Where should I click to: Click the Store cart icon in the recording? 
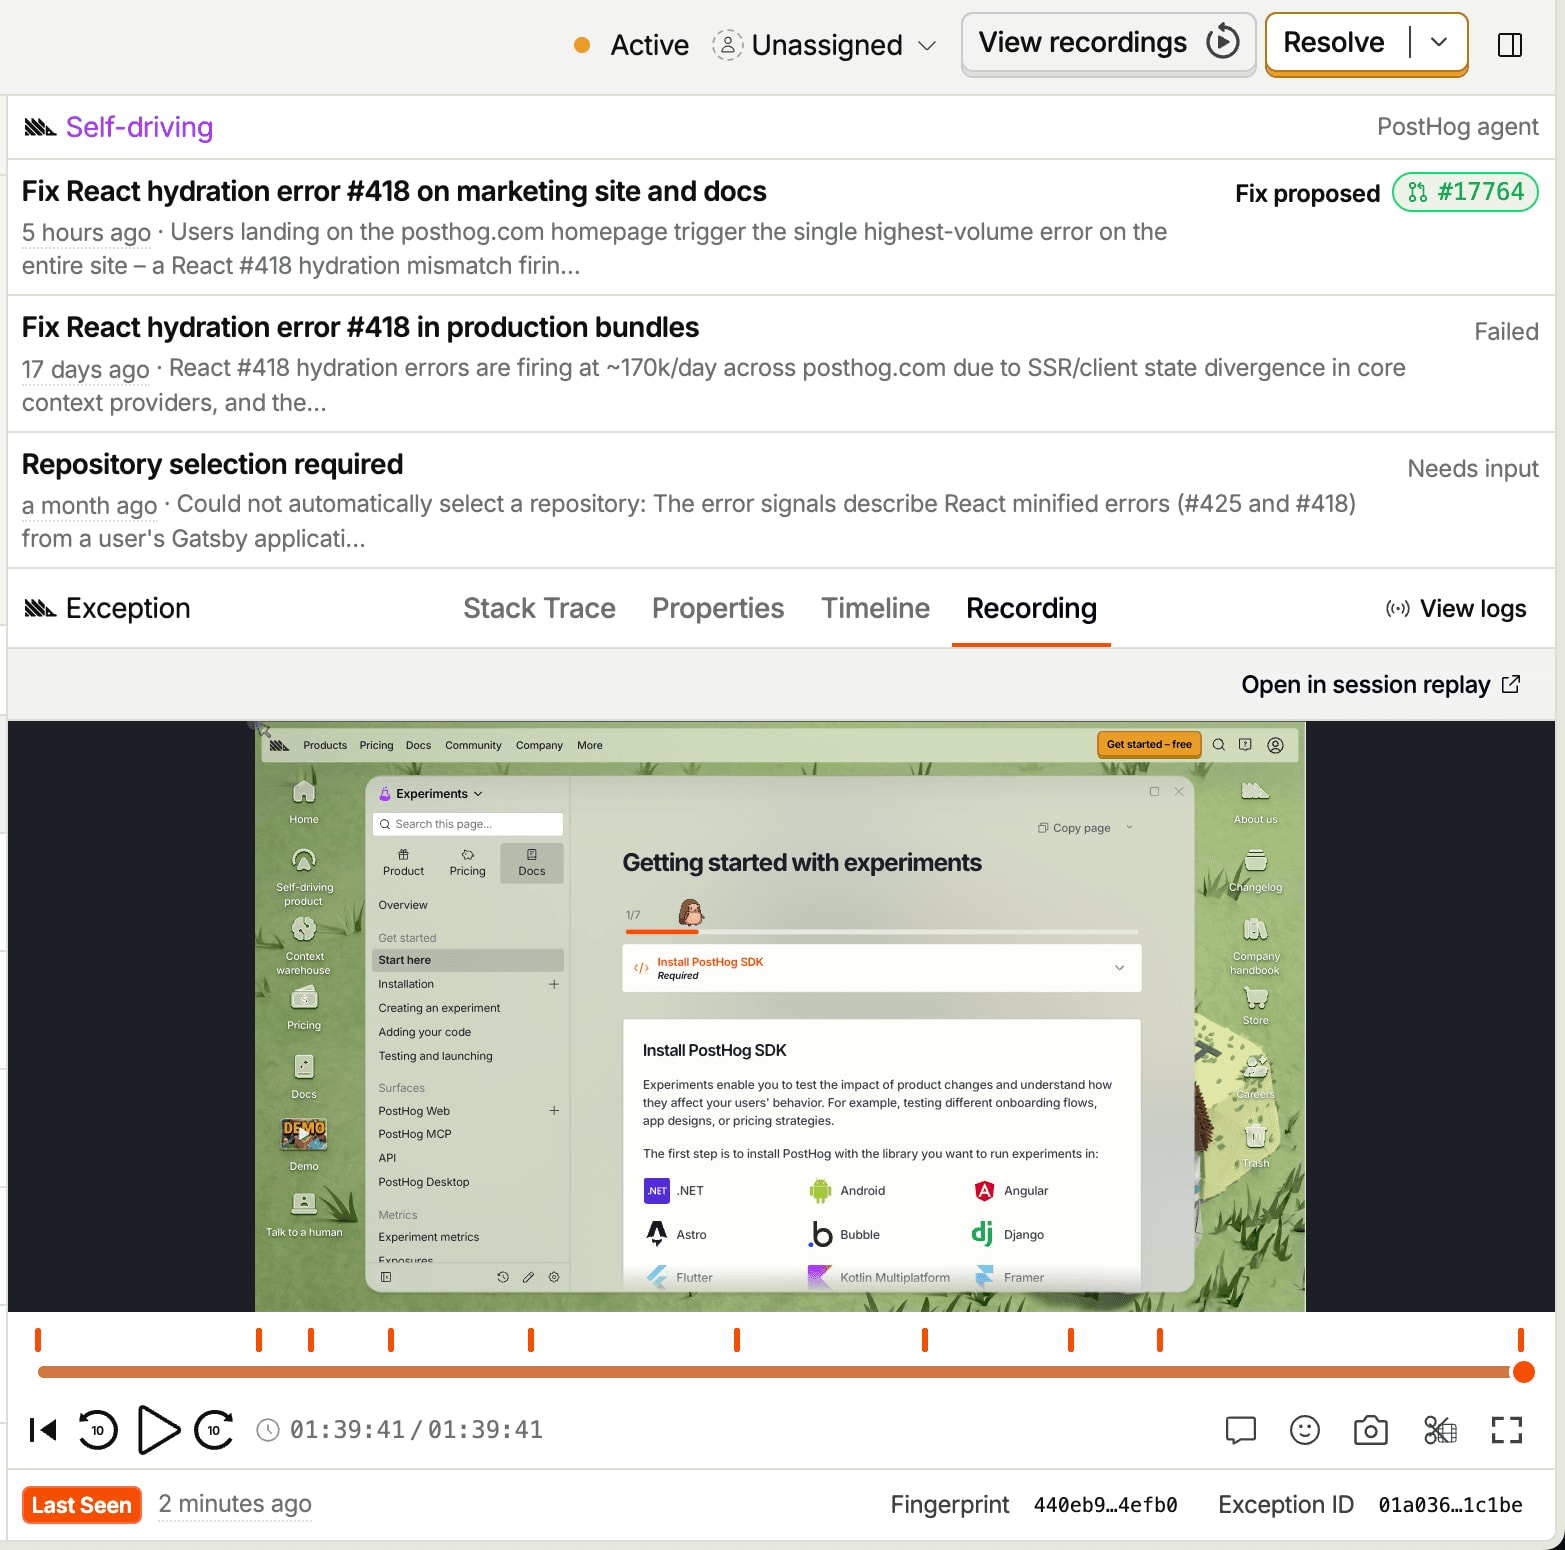click(1255, 1004)
